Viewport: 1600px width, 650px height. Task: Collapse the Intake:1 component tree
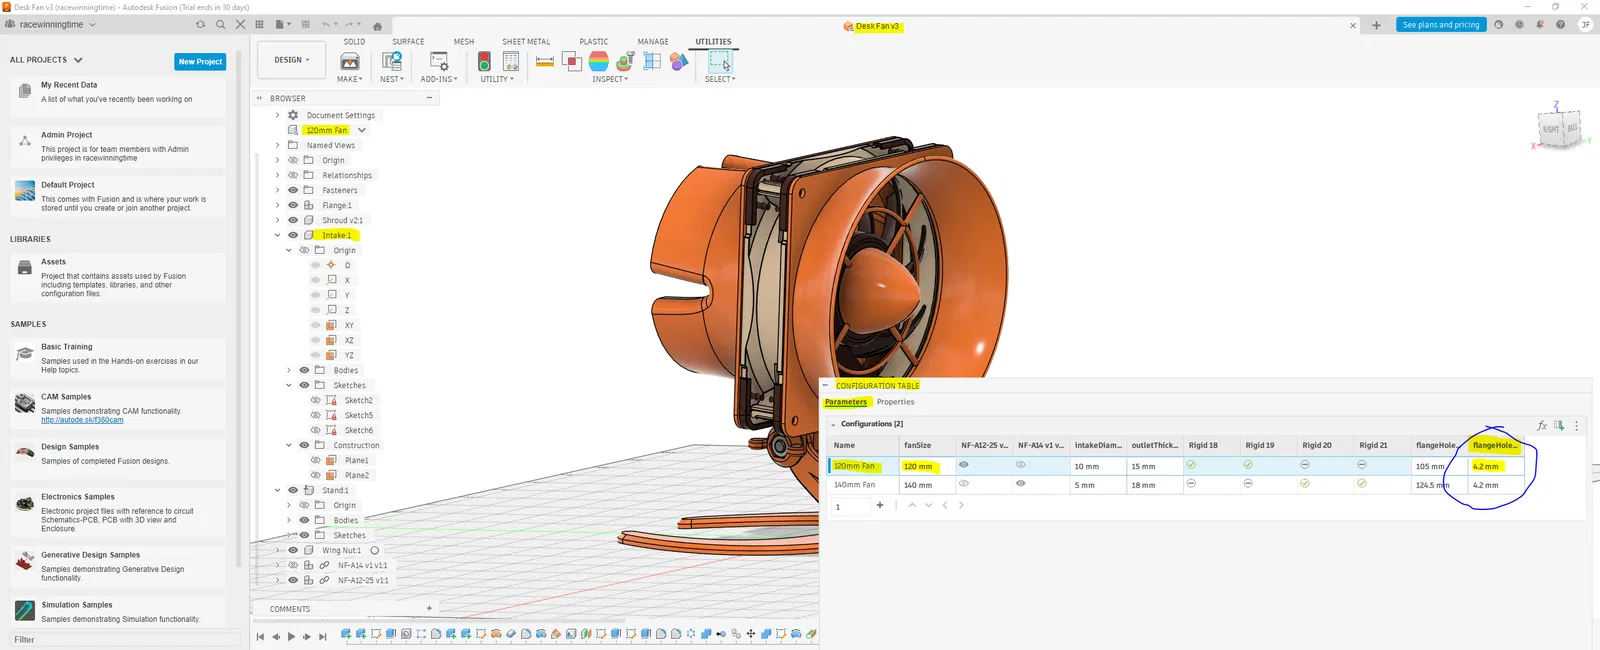click(278, 235)
